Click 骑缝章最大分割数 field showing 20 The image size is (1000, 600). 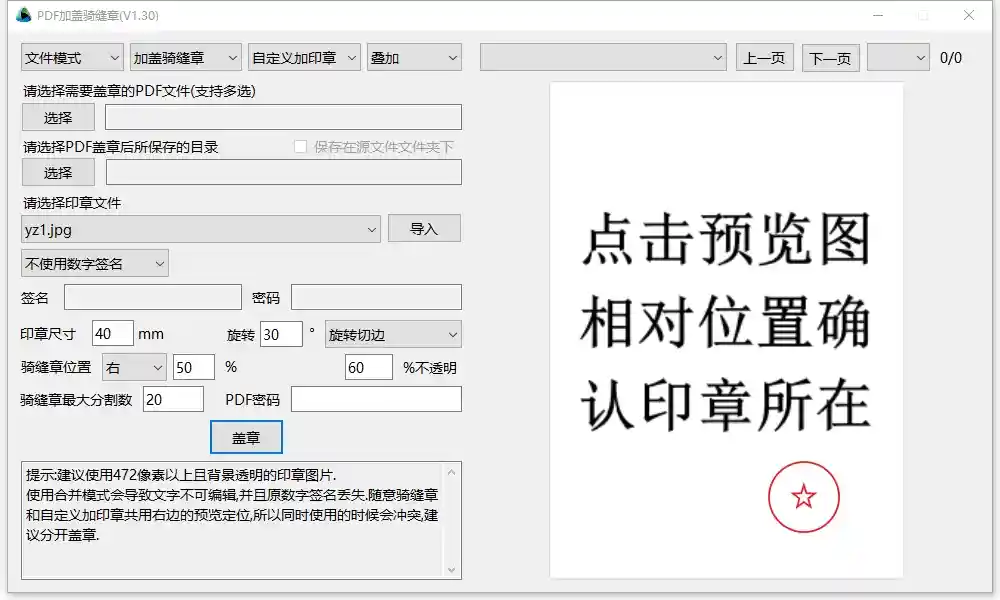click(173, 399)
